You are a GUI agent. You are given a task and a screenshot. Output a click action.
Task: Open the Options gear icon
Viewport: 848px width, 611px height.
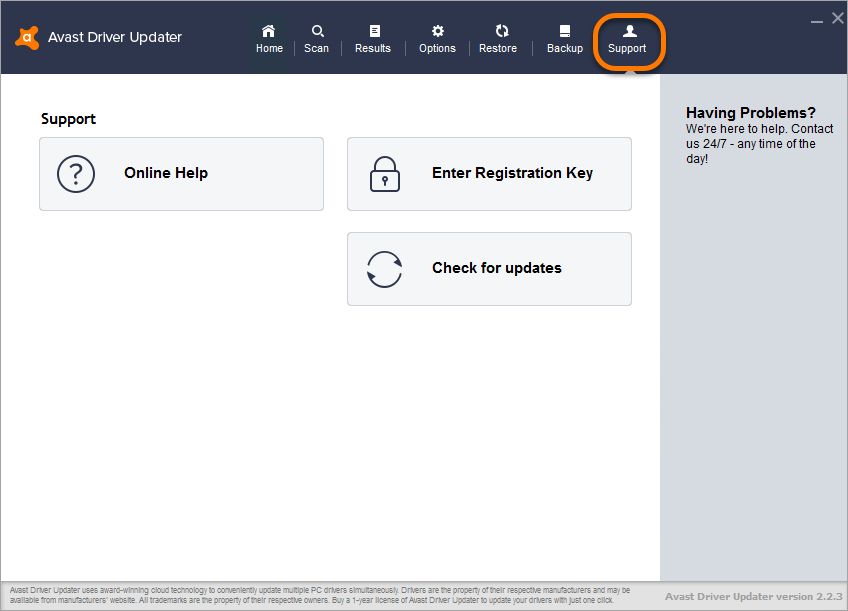click(438, 31)
